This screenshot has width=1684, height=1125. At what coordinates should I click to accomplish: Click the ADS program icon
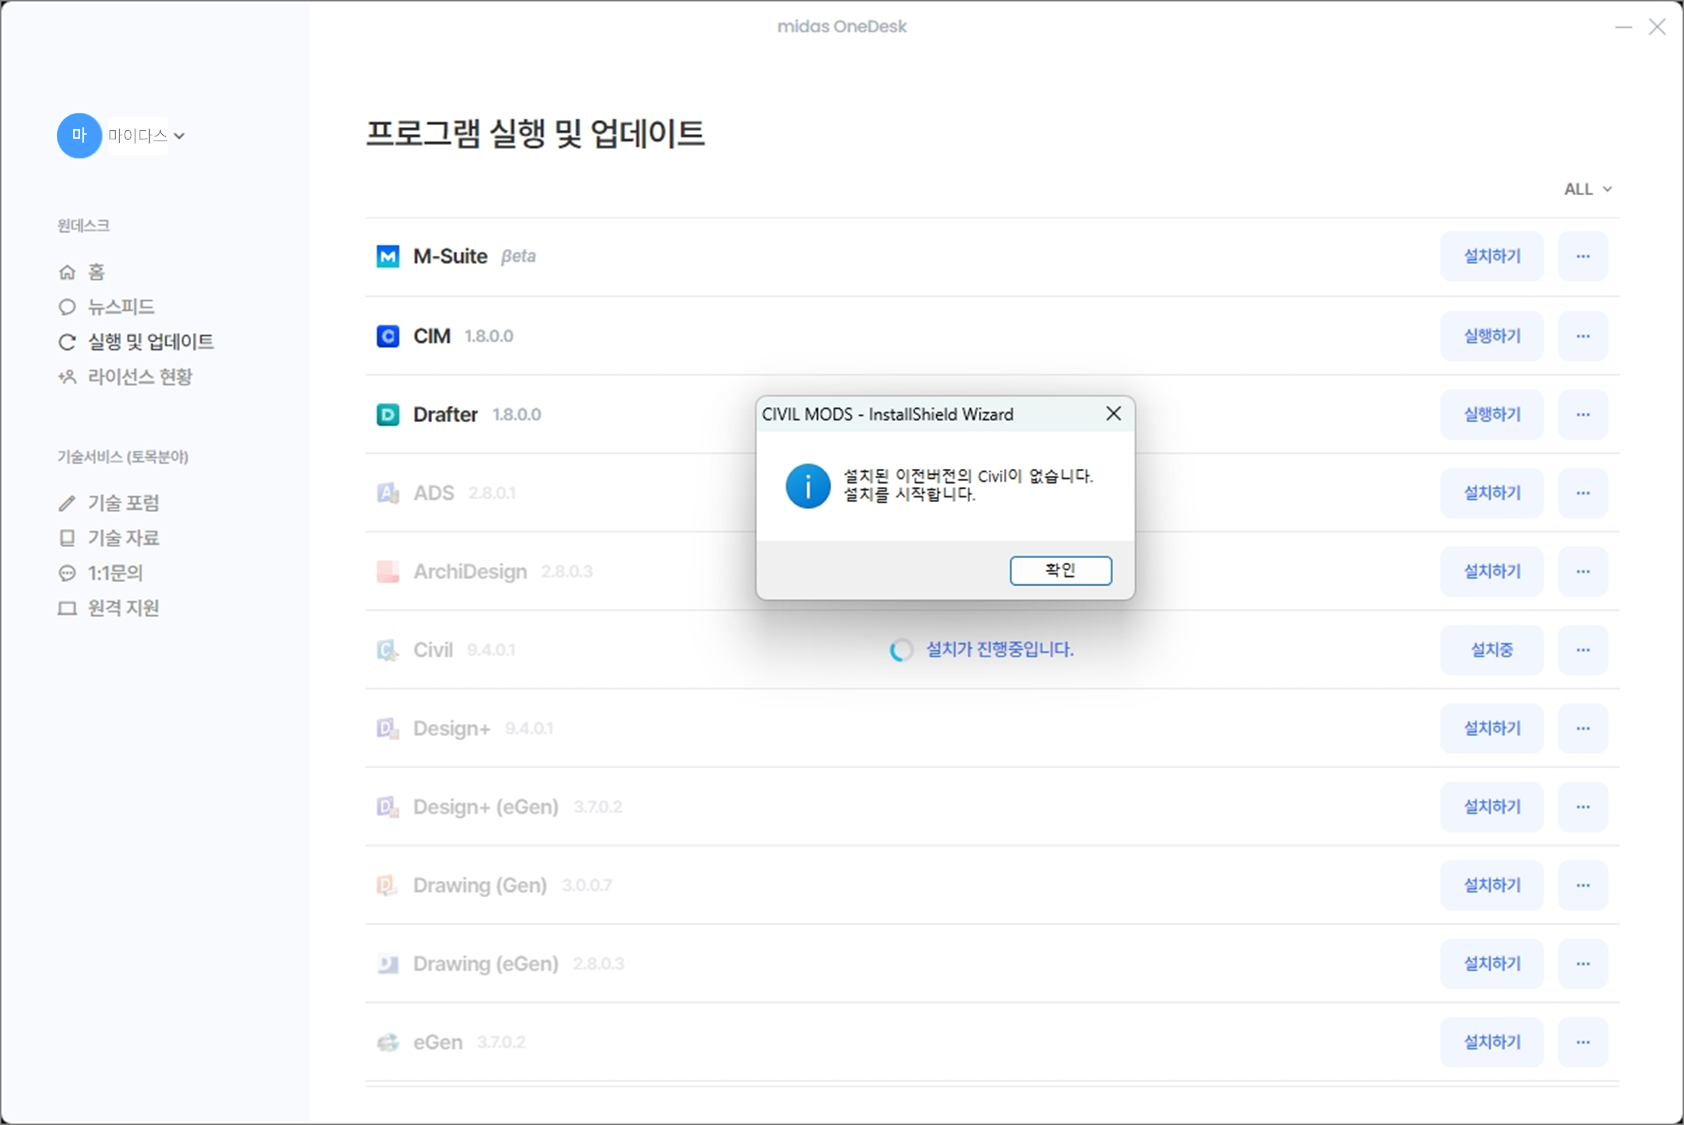pyautogui.click(x=388, y=493)
